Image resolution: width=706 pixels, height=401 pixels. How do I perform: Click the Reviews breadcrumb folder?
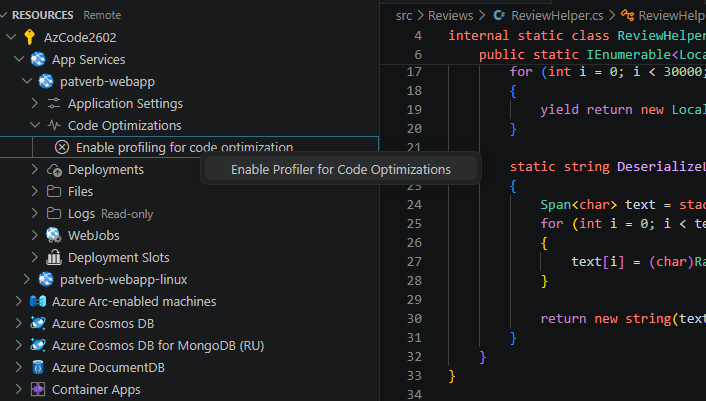[x=449, y=16]
